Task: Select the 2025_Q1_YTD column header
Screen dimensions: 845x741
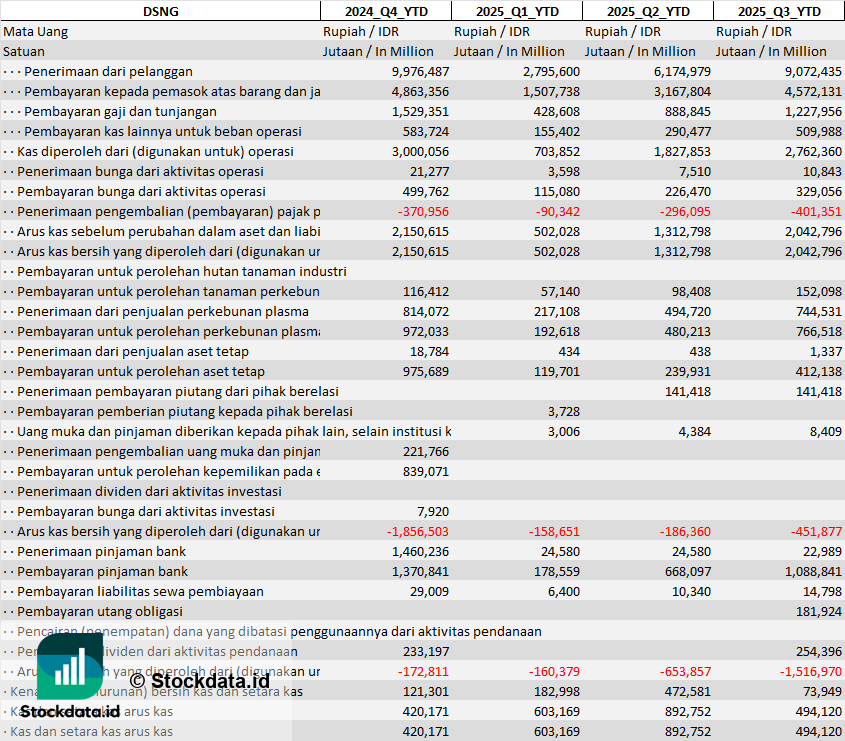Action: [x=516, y=11]
